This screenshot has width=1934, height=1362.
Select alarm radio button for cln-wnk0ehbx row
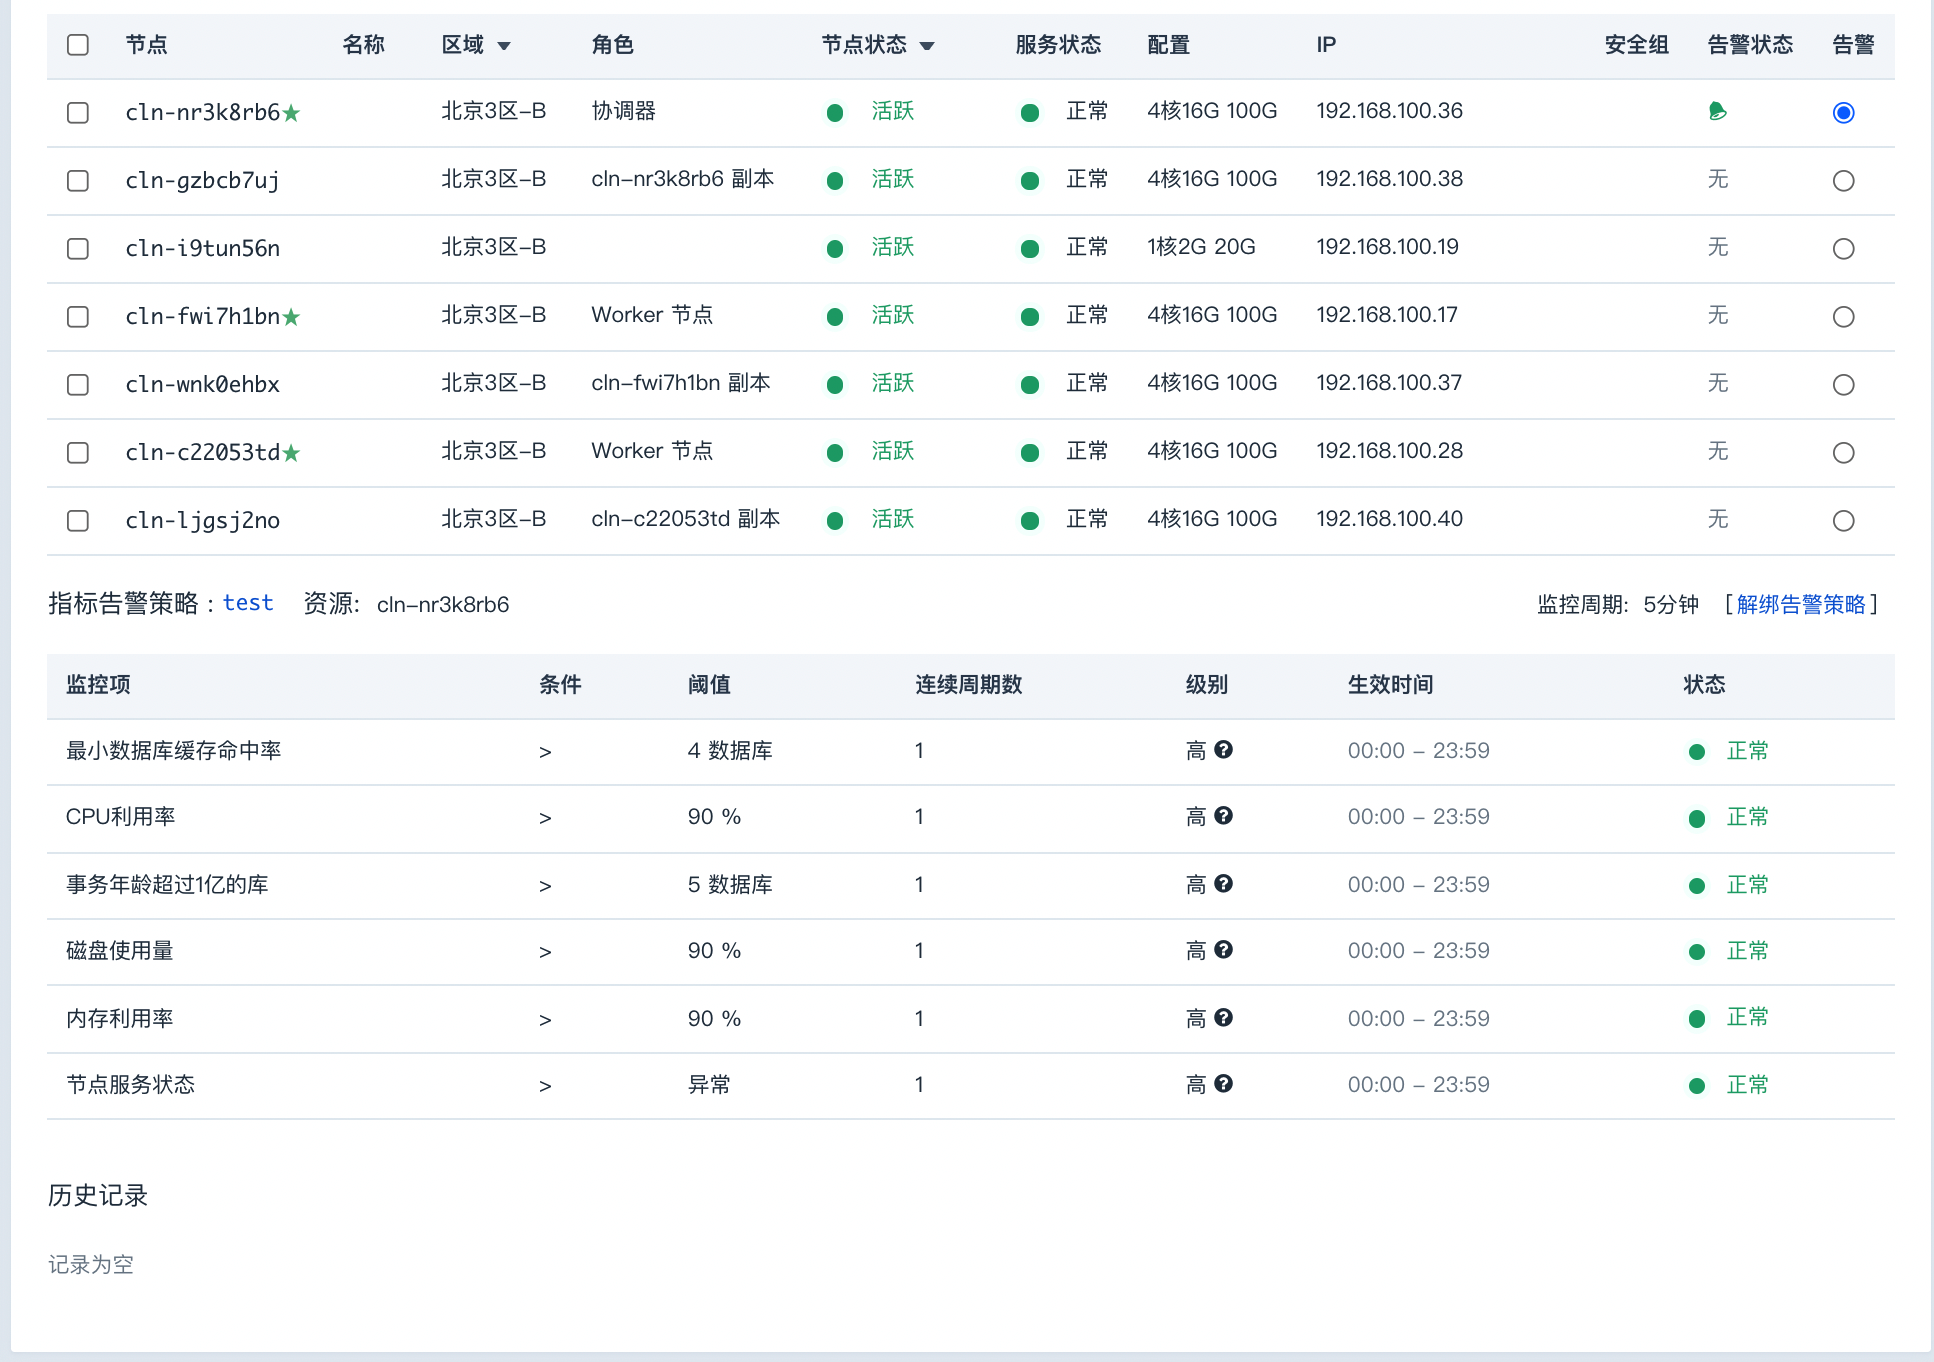point(1844,385)
